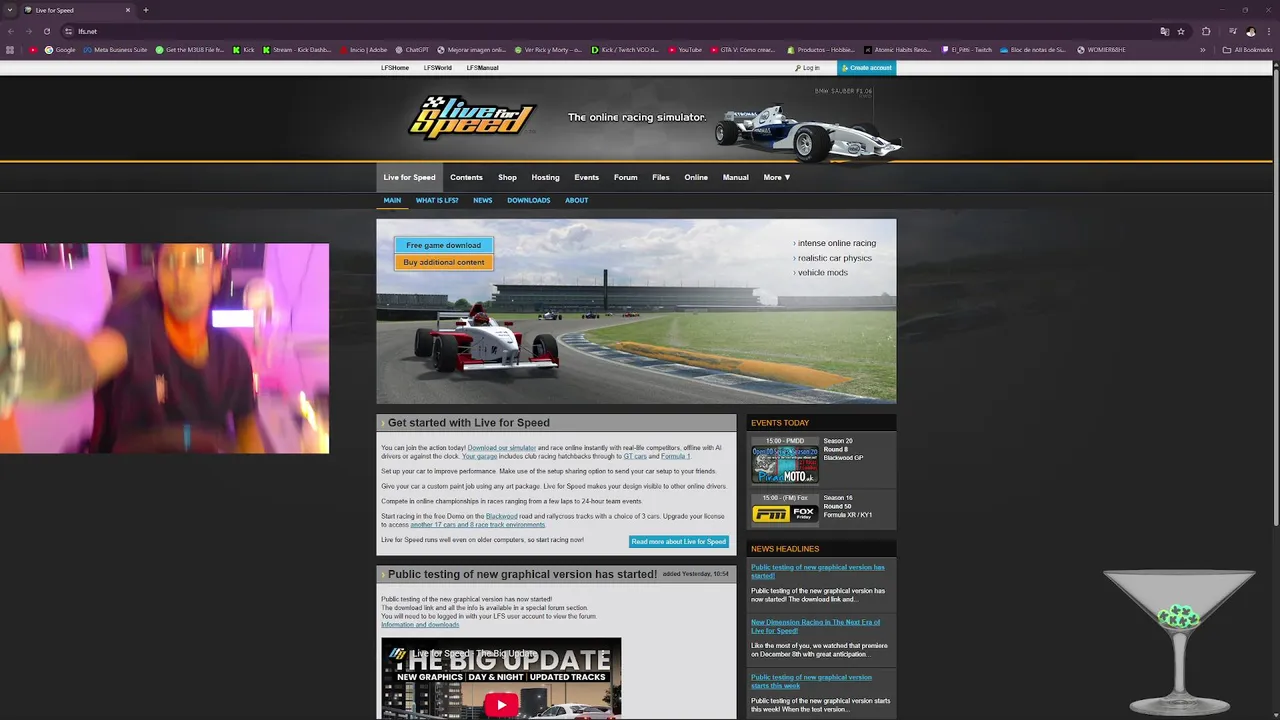This screenshot has height=720, width=1280.
Task: Open the Forum nav menu
Action: 625,177
